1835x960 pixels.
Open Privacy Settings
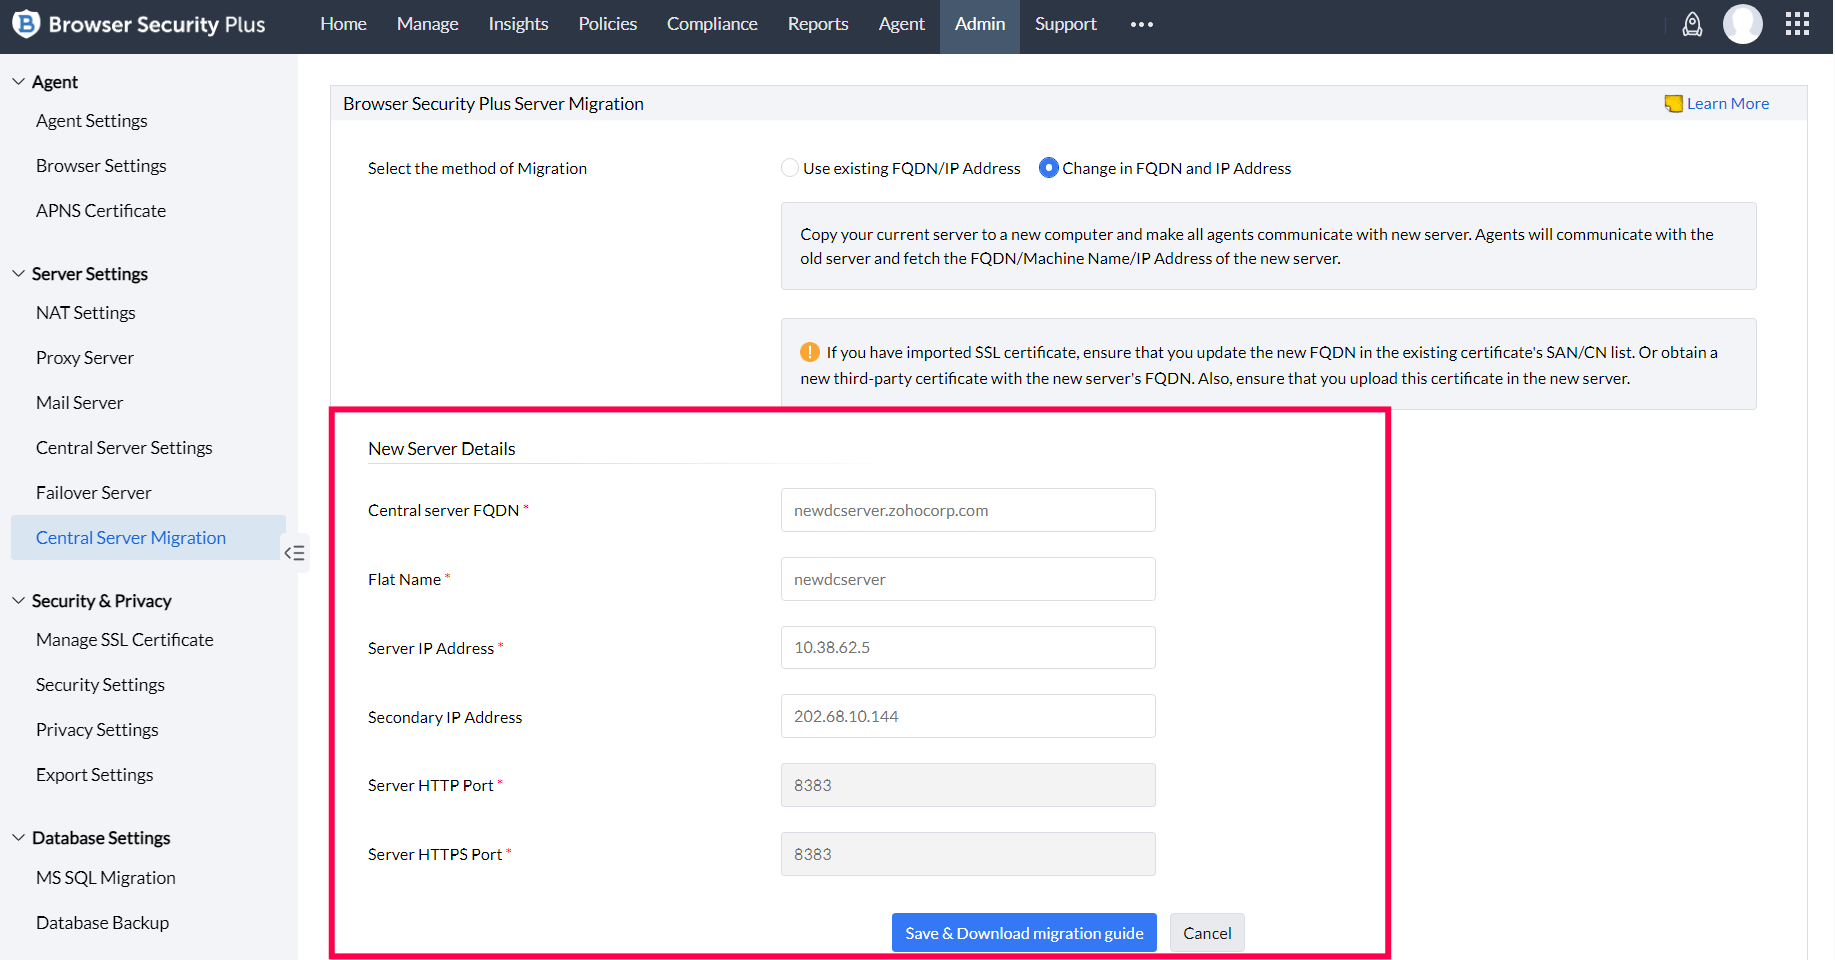(97, 730)
